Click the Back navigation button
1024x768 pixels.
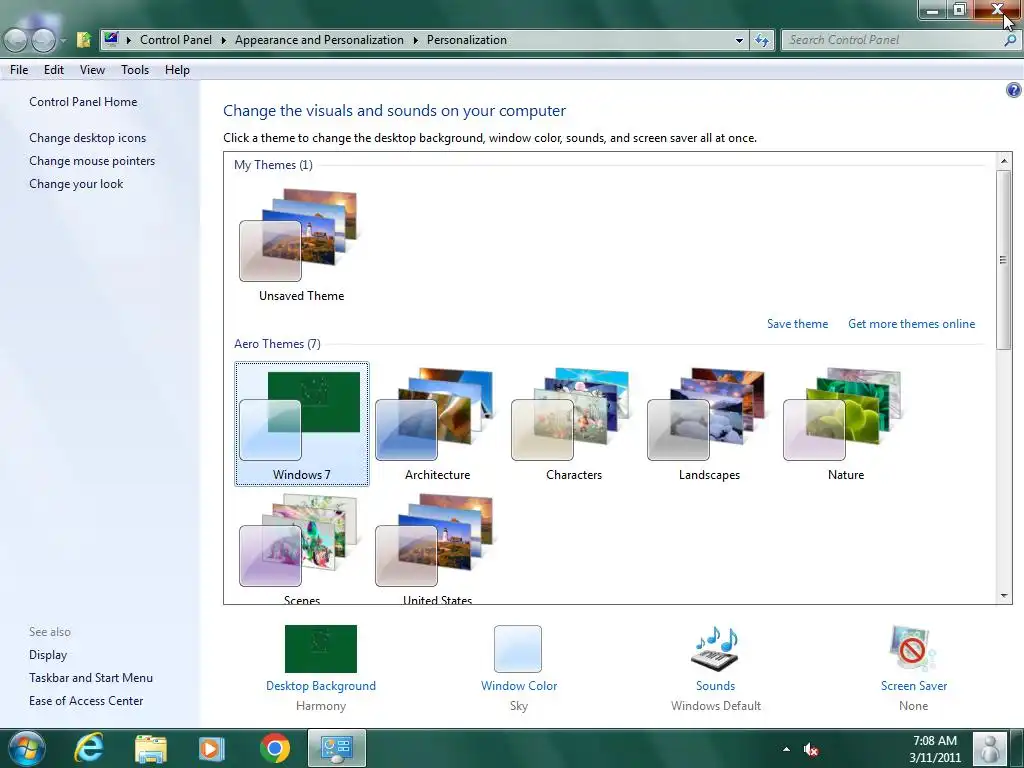pos(16,40)
